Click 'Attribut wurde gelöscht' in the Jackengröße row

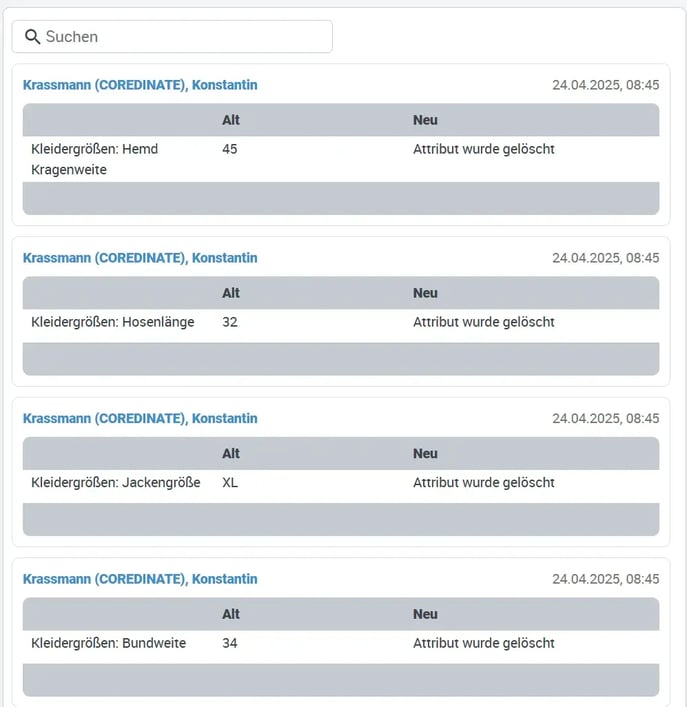(483, 483)
